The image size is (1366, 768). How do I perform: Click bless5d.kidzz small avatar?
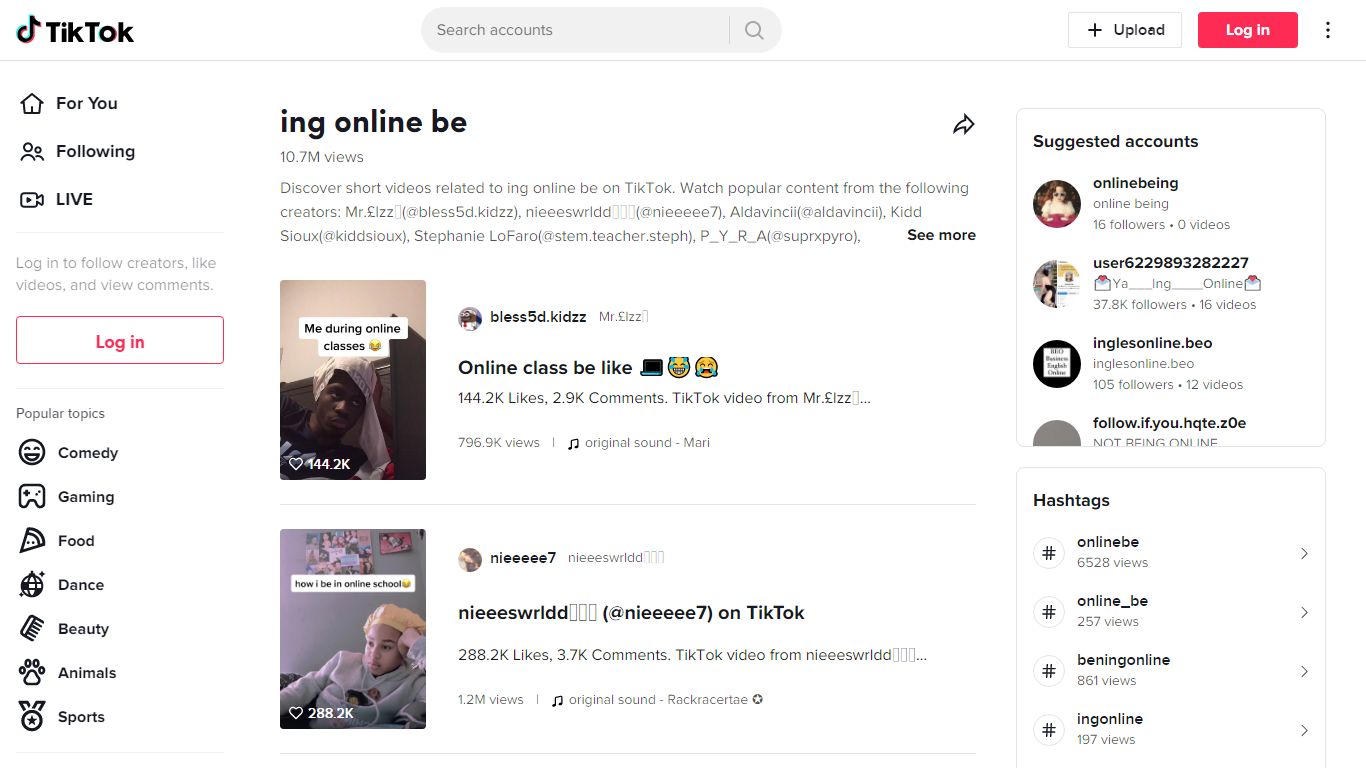(x=470, y=318)
